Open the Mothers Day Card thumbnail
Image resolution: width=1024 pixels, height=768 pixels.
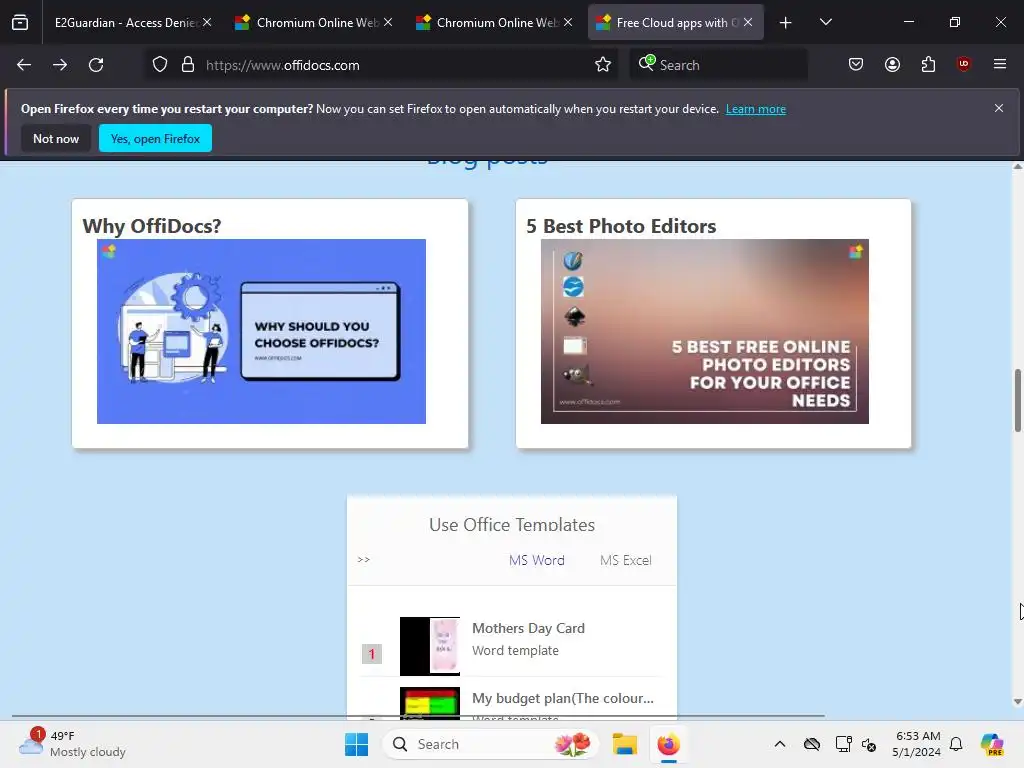430,646
